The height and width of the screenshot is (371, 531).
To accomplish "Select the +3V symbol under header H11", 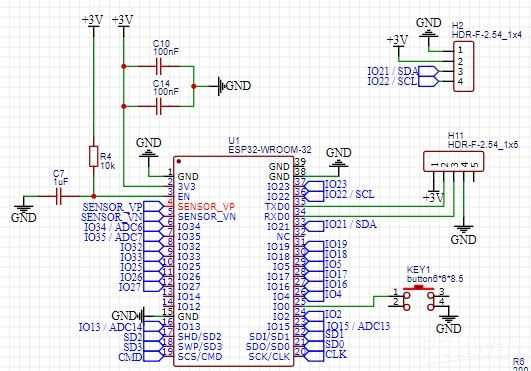I will coord(434,197).
